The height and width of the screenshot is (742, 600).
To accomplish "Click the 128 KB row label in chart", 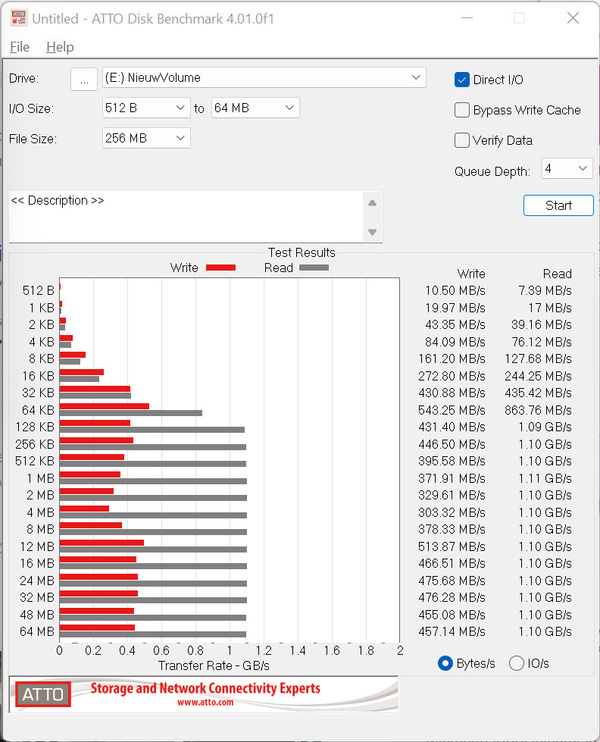I will 35,427.
